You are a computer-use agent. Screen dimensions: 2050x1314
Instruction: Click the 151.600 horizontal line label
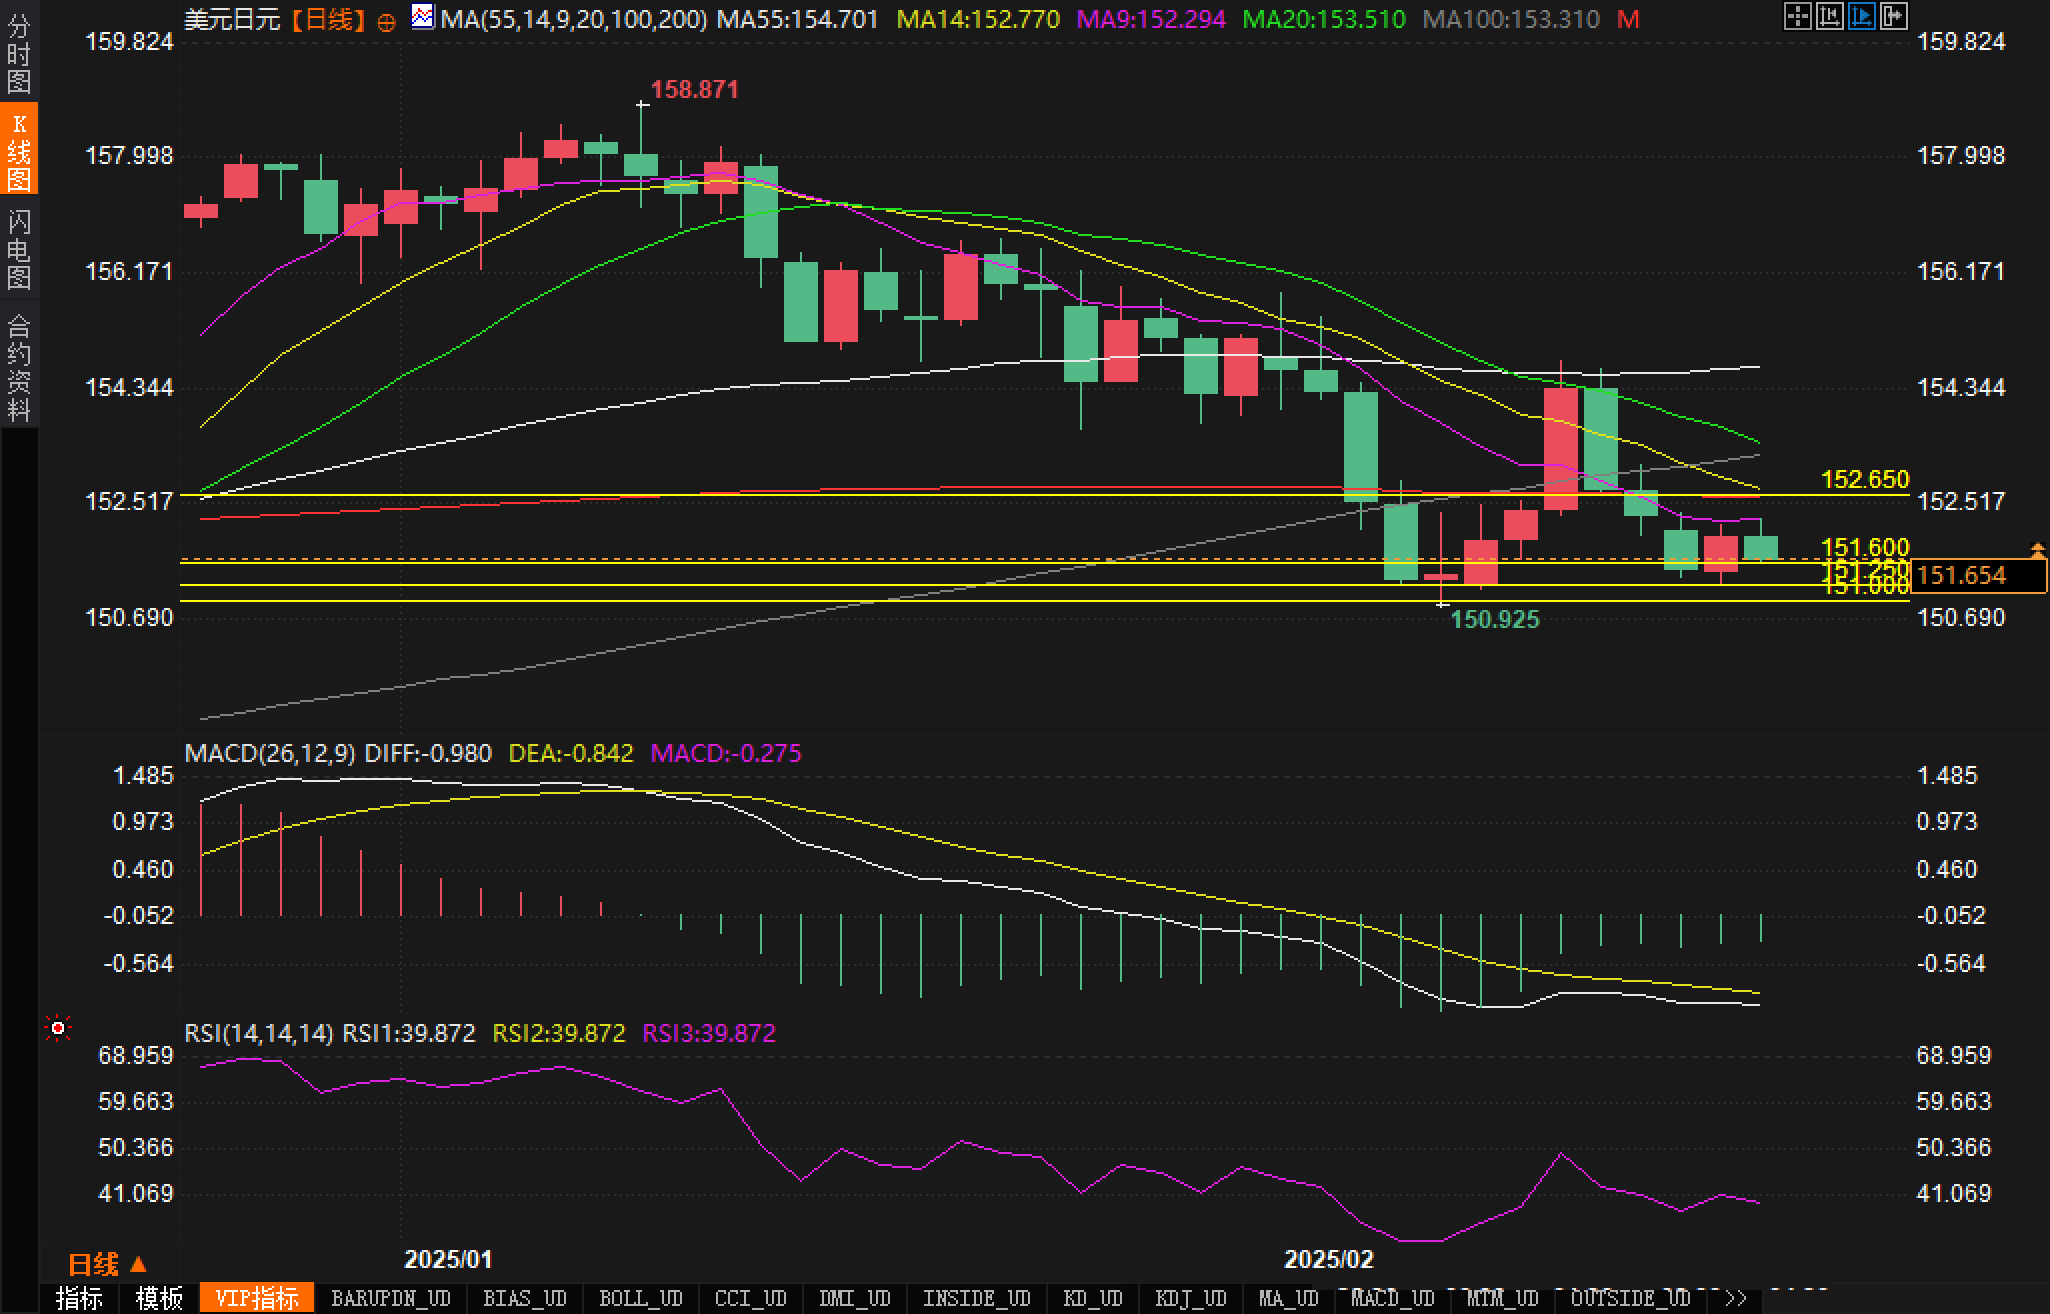pyautogui.click(x=1866, y=547)
